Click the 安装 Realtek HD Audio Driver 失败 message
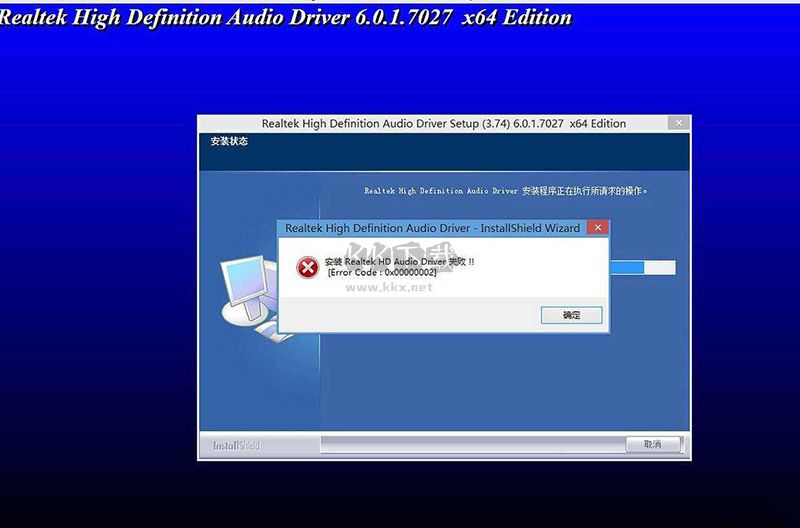This screenshot has width=800, height=528. click(399, 262)
